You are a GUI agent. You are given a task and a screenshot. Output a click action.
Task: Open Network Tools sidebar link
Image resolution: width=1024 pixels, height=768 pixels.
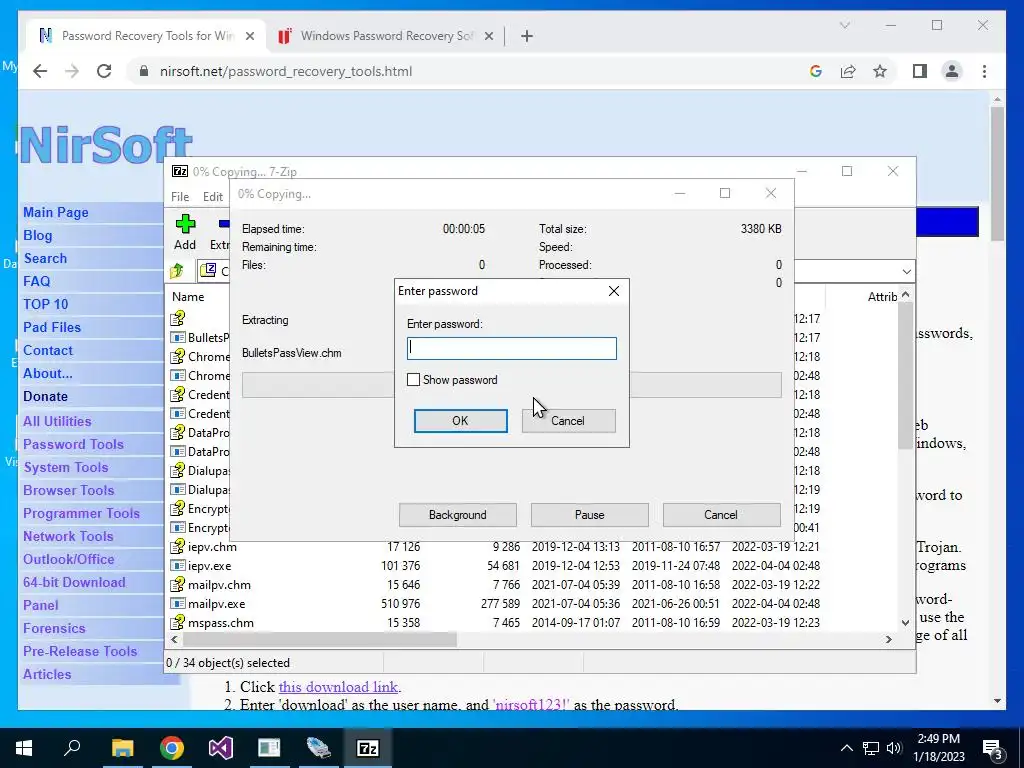(68, 536)
